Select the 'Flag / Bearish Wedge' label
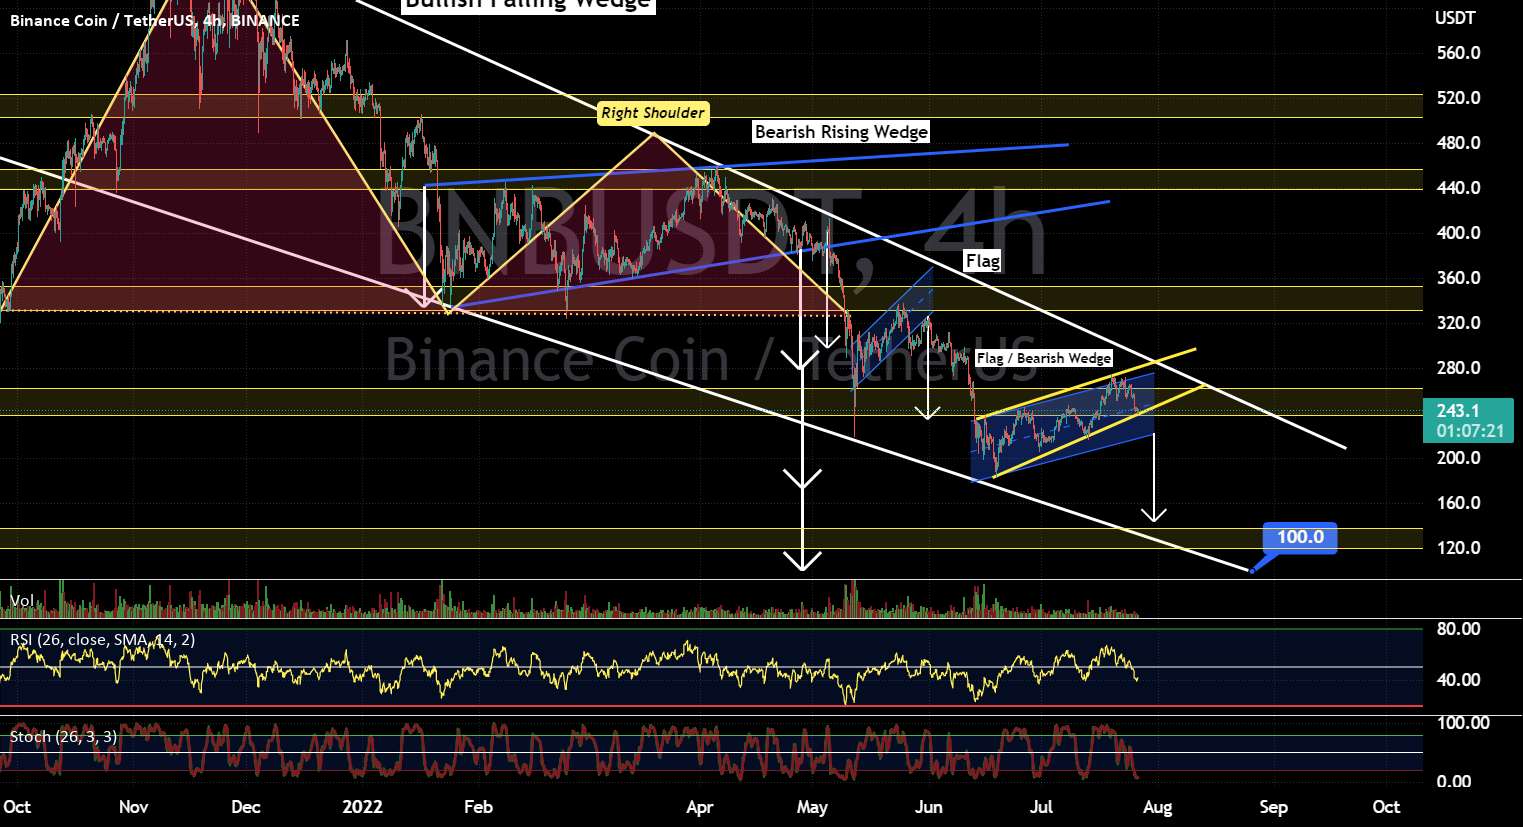Viewport: 1523px width, 827px height. (1043, 358)
